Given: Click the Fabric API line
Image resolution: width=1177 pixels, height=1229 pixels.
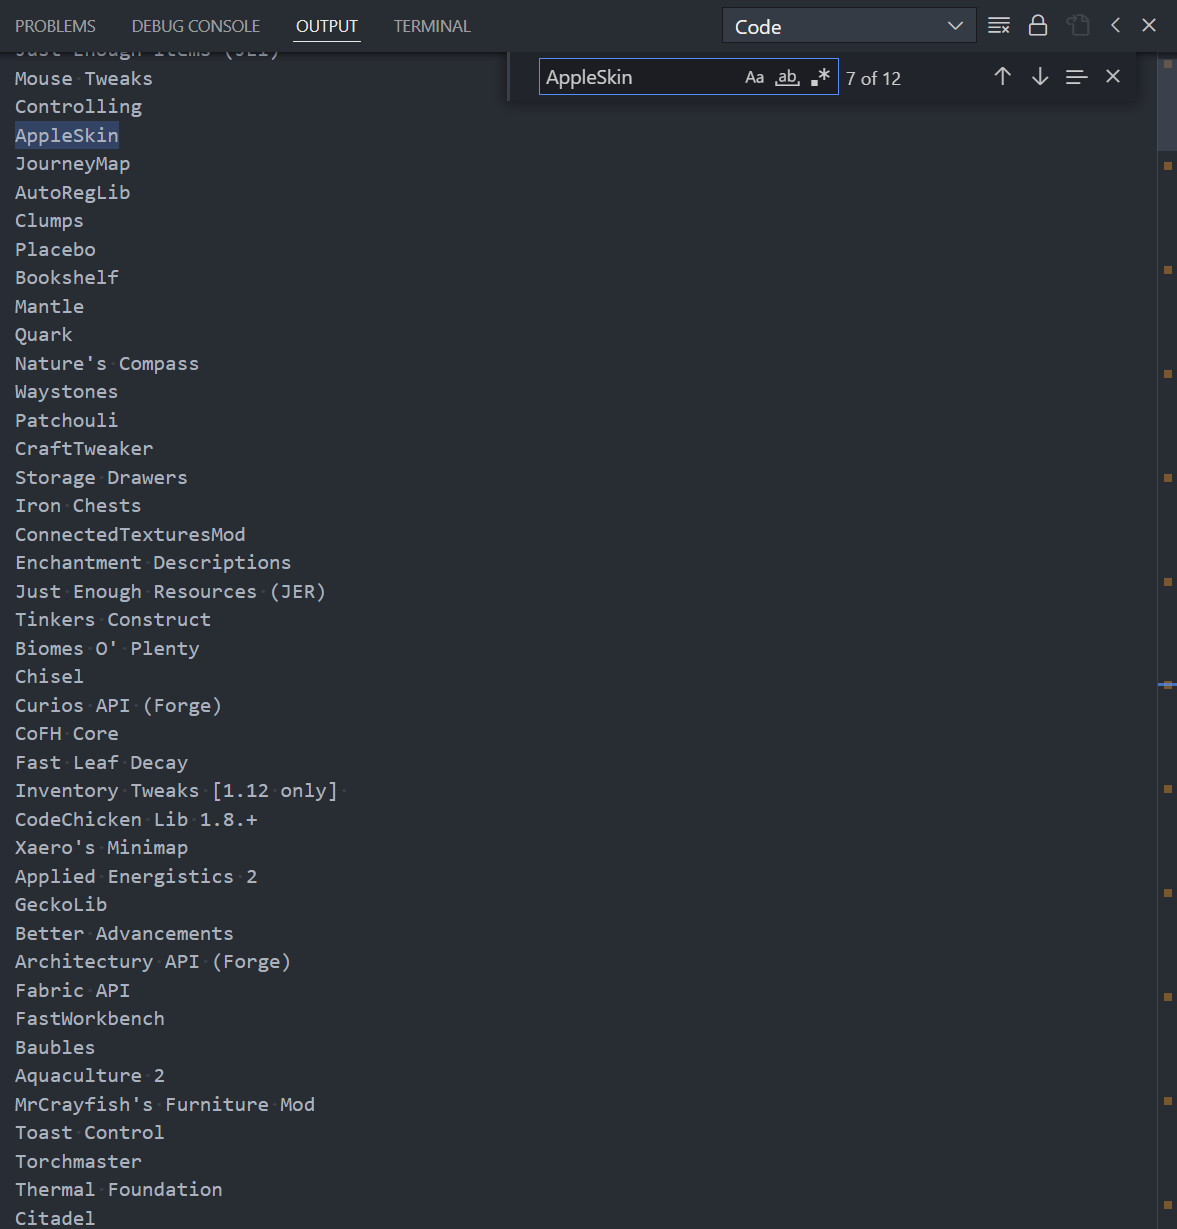Looking at the screenshot, I should pos(72,990).
